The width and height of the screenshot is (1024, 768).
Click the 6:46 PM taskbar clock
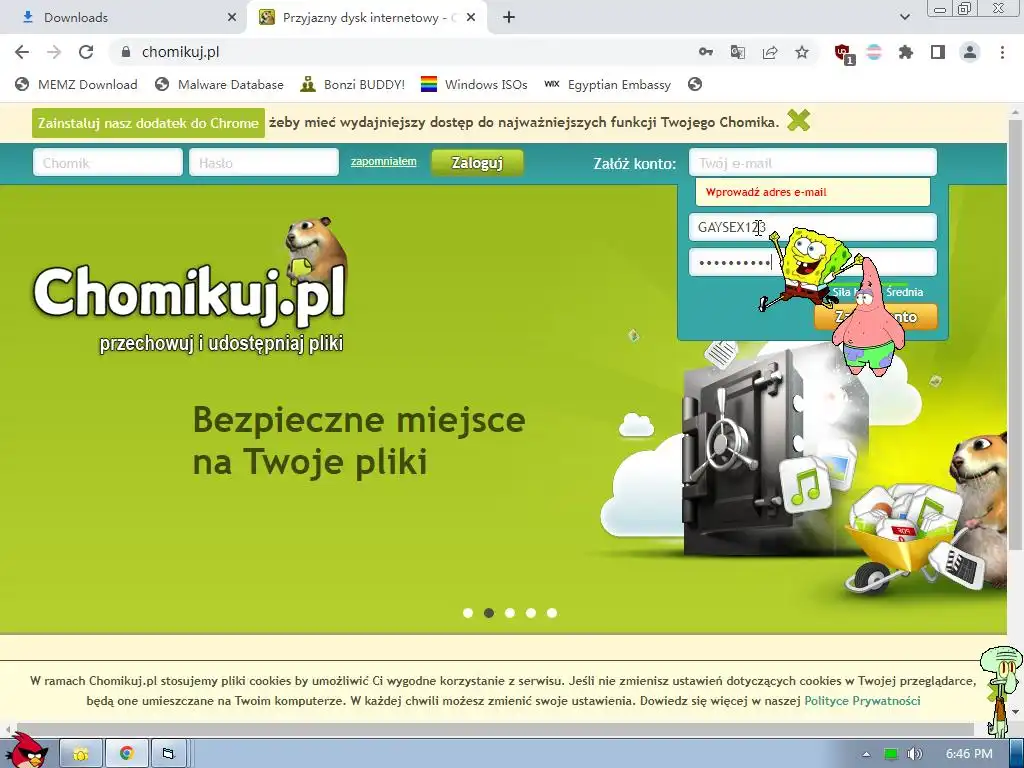[969, 754]
